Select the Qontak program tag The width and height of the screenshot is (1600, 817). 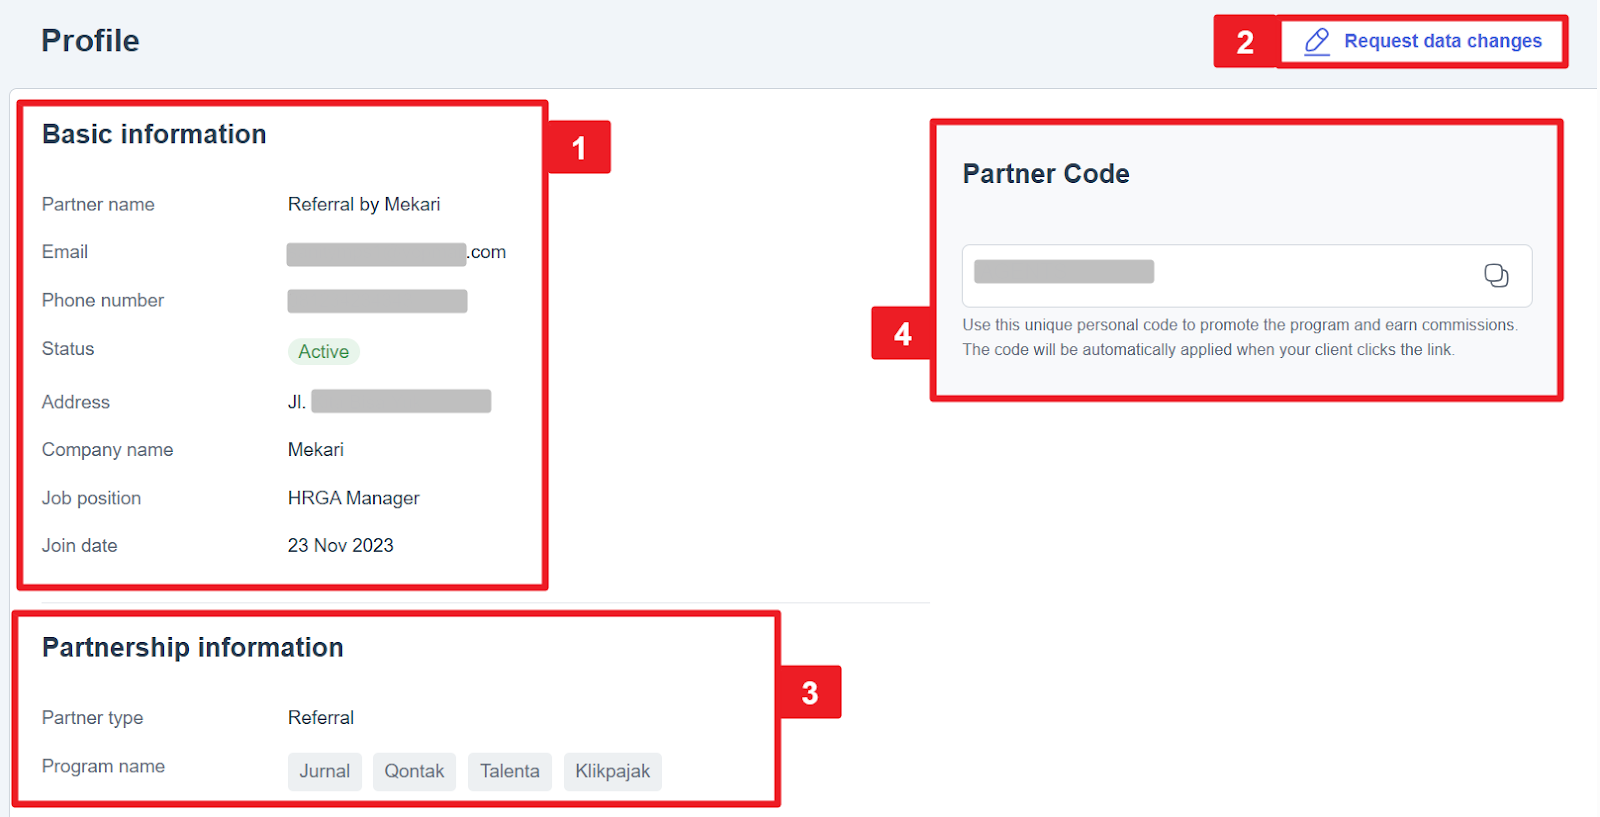click(414, 771)
